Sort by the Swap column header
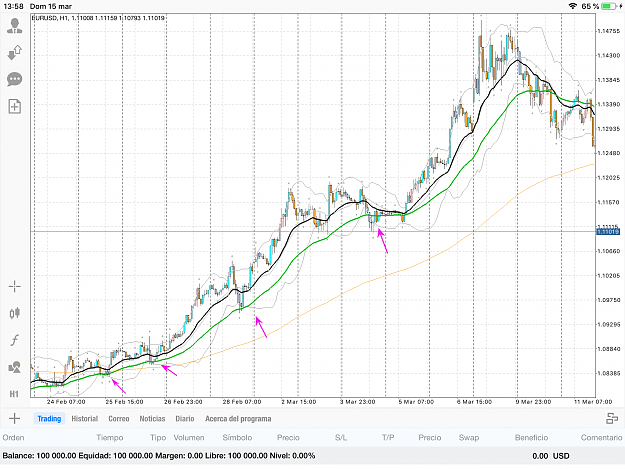This screenshot has height=469, width=625. pos(469,438)
